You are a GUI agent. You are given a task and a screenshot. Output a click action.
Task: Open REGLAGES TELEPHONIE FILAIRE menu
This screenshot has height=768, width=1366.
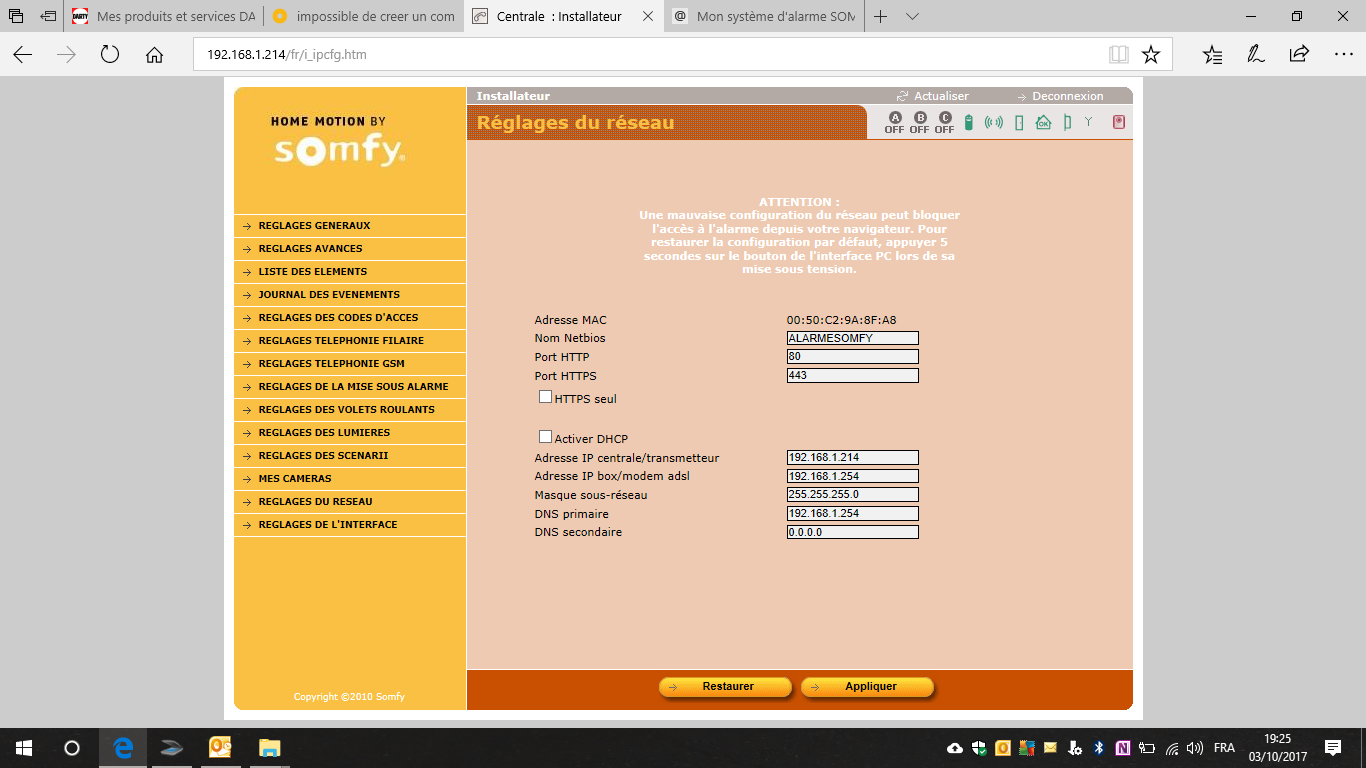pos(350,341)
